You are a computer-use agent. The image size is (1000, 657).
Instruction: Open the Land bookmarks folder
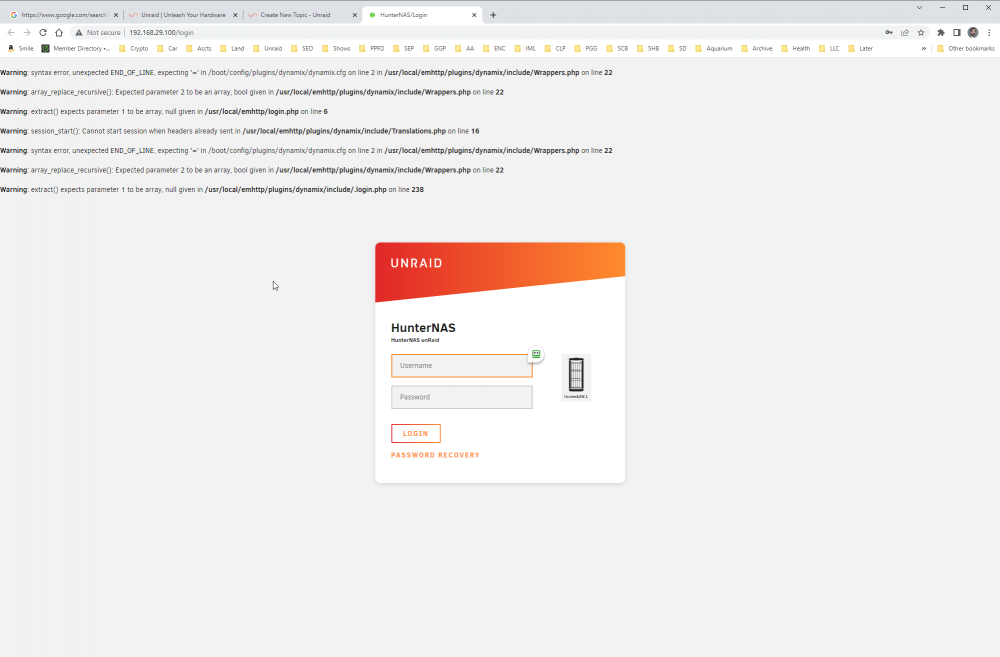232,48
